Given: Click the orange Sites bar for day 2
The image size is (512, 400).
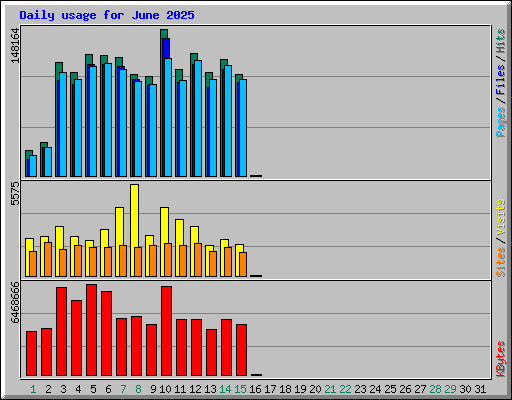Looking at the screenshot, I should [x=48, y=259].
